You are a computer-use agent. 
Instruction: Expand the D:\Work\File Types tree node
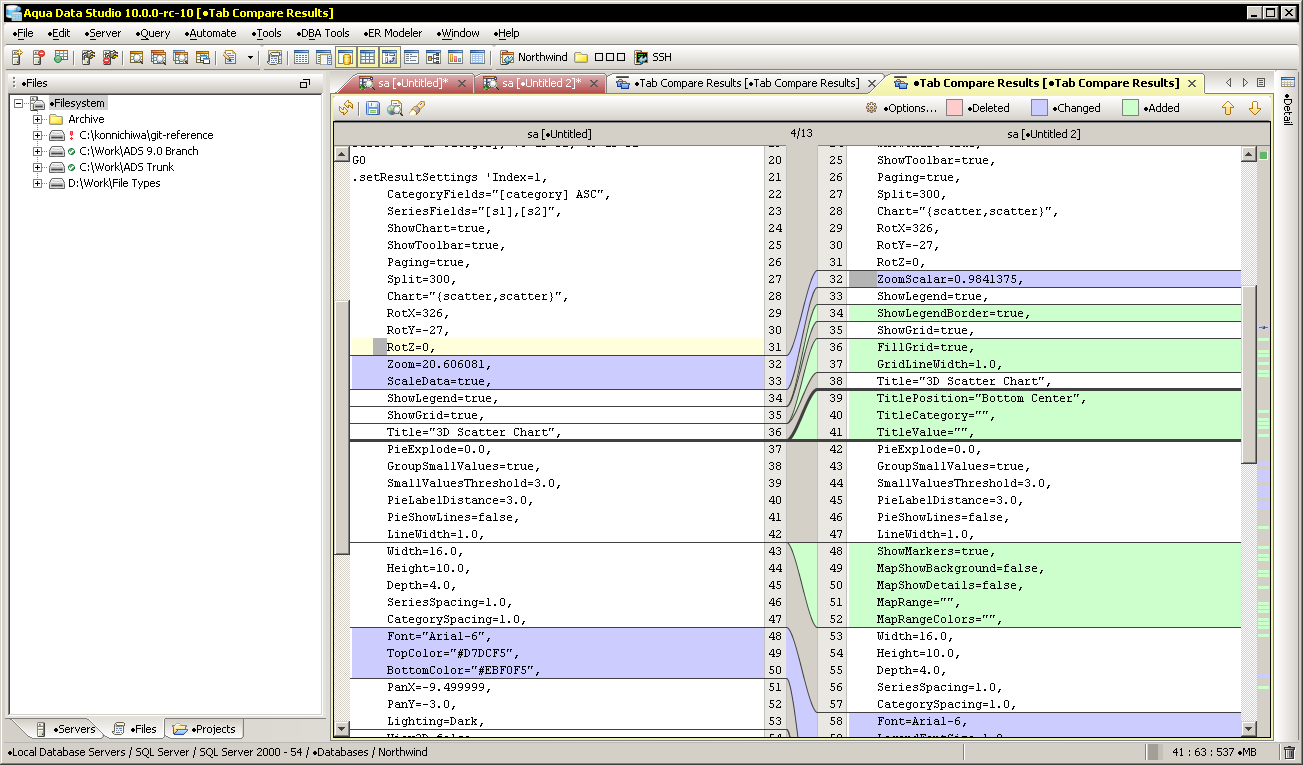coord(37,183)
